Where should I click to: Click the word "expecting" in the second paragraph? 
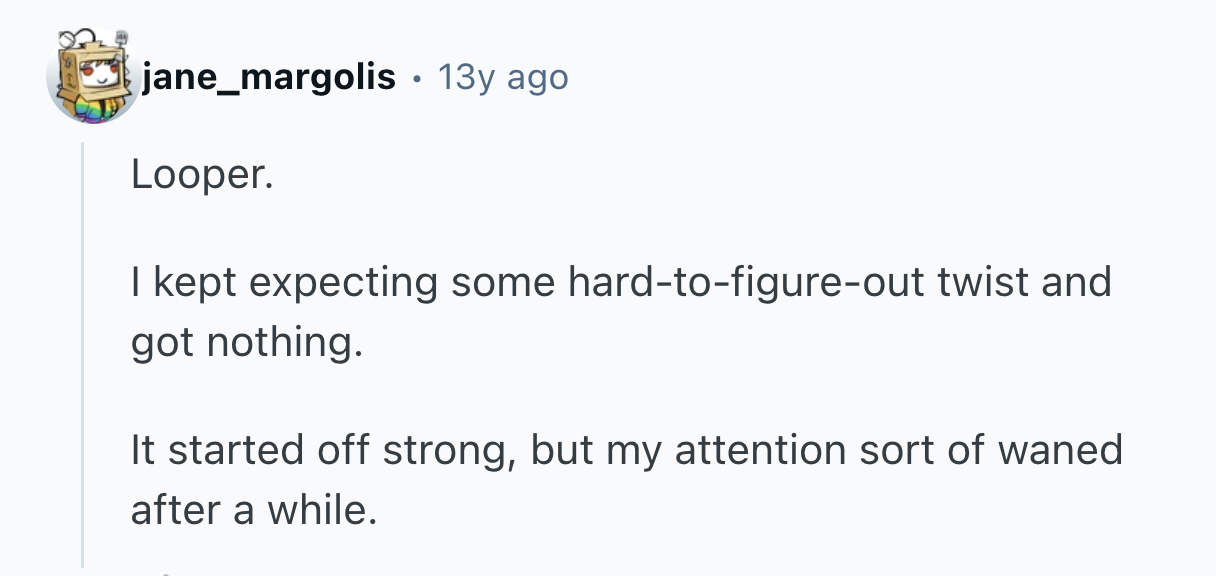[x=343, y=282]
